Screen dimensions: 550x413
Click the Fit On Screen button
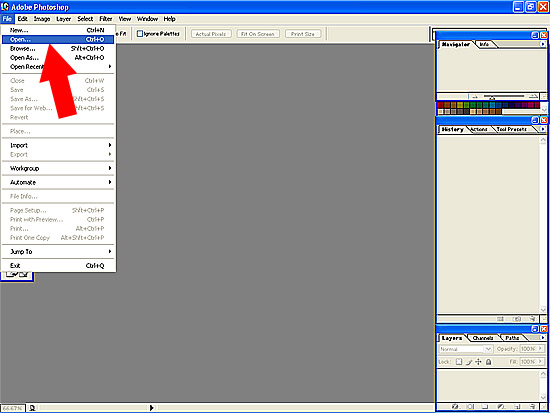coord(258,34)
